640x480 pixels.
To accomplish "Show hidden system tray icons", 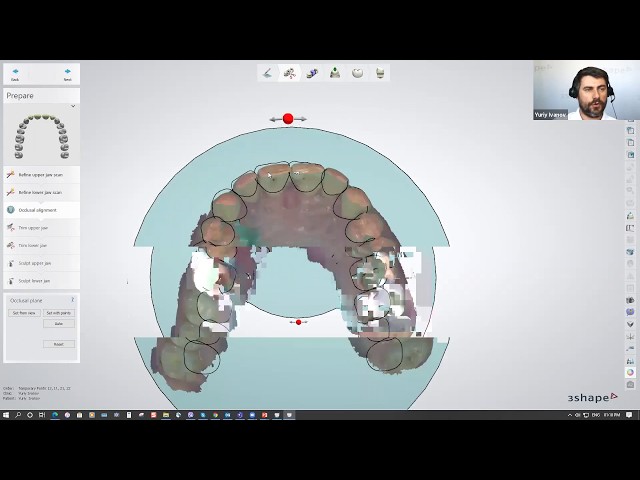I will [x=570, y=415].
